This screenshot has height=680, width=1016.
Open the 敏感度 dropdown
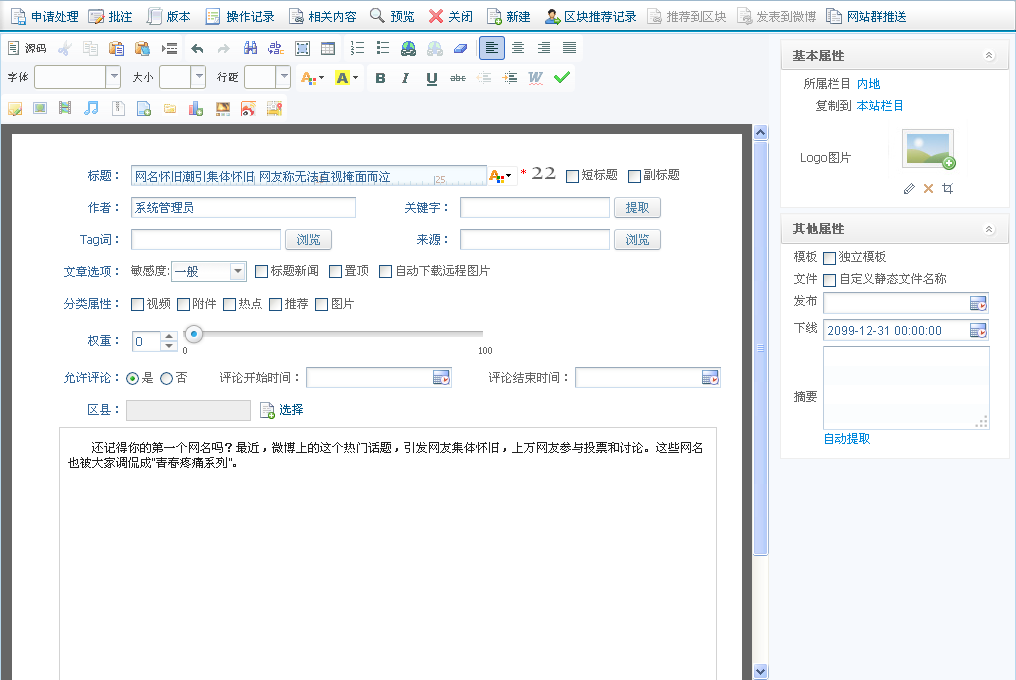[x=237, y=271]
